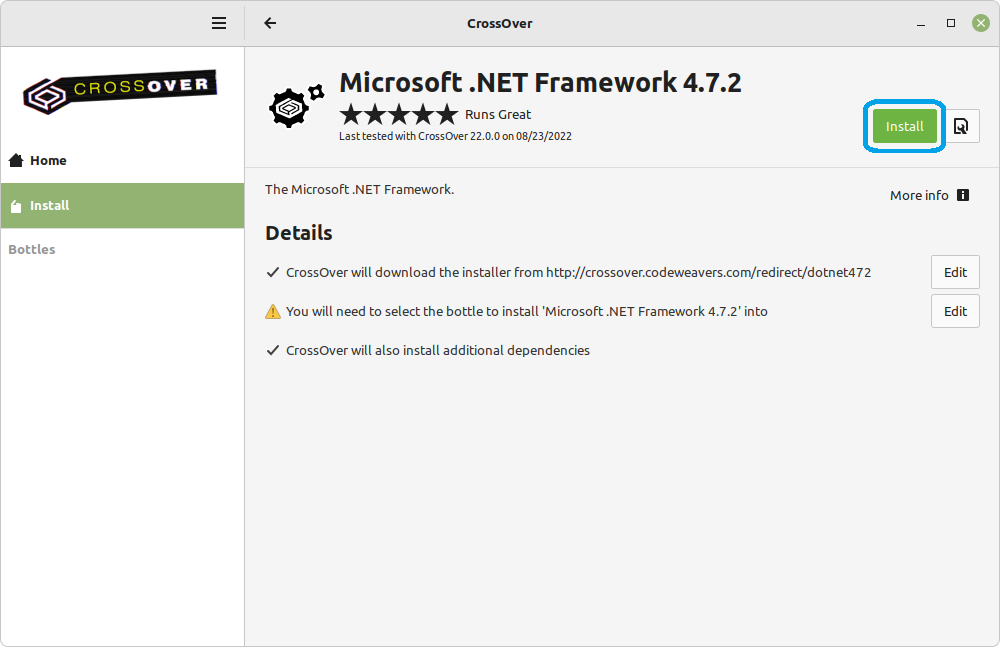Image resolution: width=1000 pixels, height=647 pixels.
Task: Minimize the CrossOver window
Action: point(921,24)
